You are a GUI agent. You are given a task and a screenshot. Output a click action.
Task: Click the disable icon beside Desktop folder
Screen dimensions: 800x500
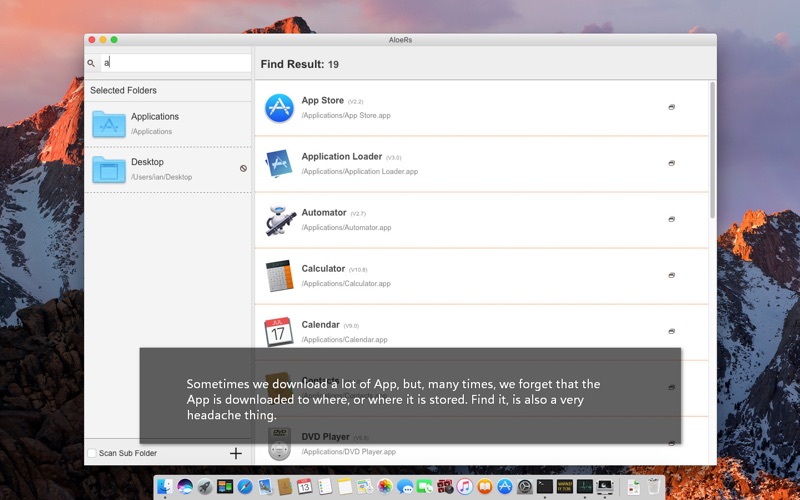pyautogui.click(x=243, y=168)
